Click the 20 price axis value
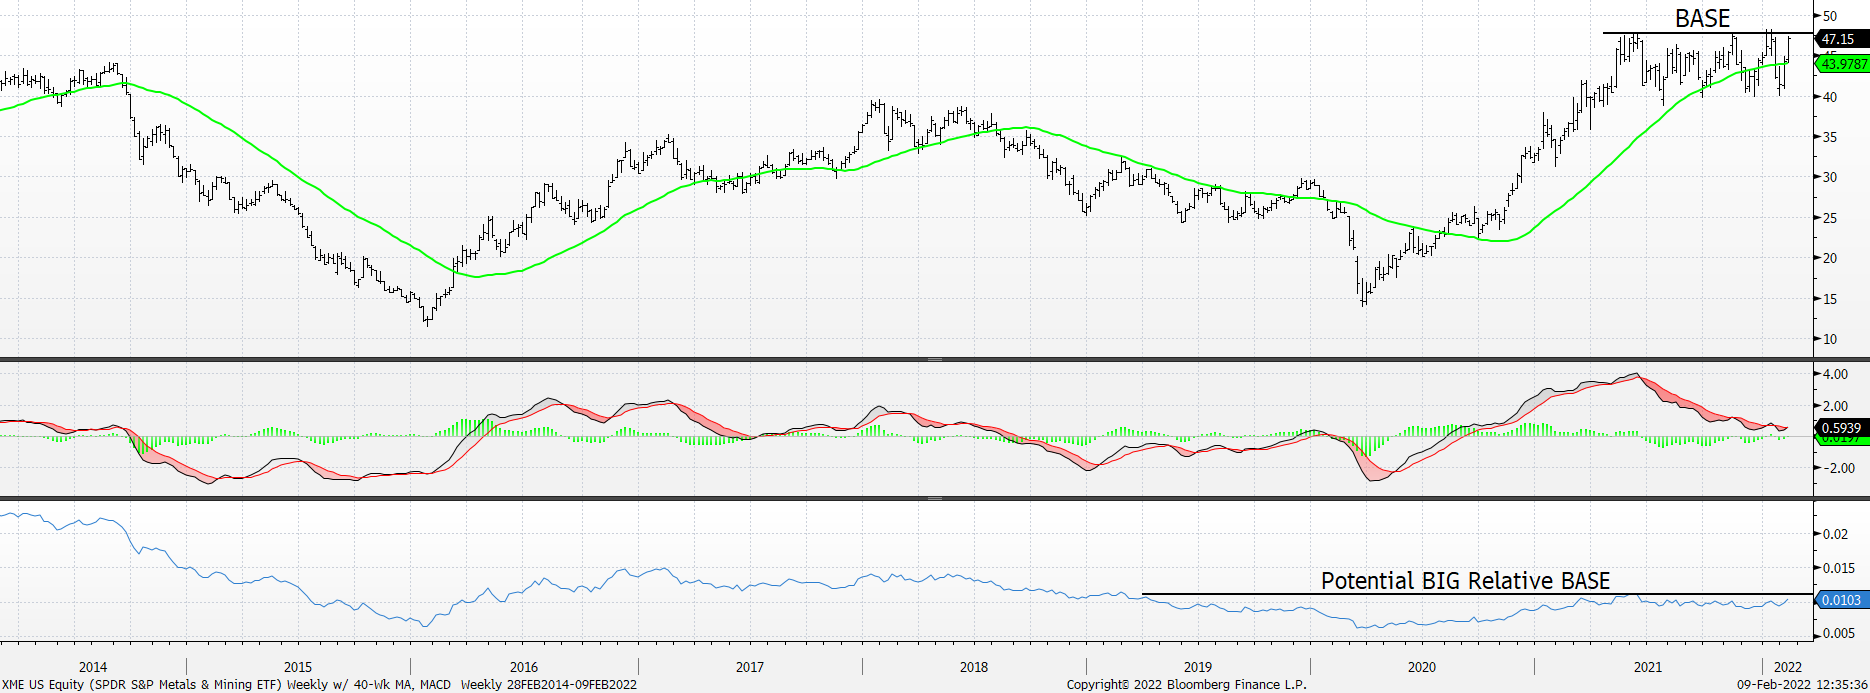The height and width of the screenshot is (693, 1870). tap(1830, 258)
